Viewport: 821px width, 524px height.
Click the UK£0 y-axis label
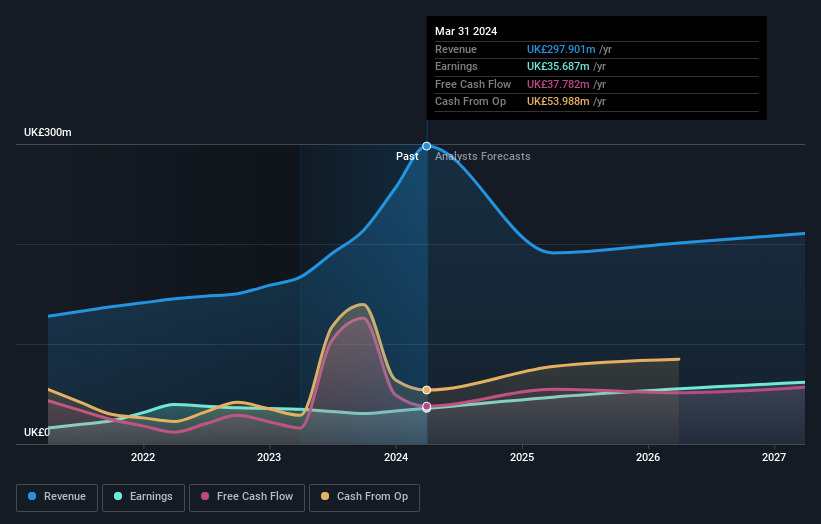coord(37,432)
